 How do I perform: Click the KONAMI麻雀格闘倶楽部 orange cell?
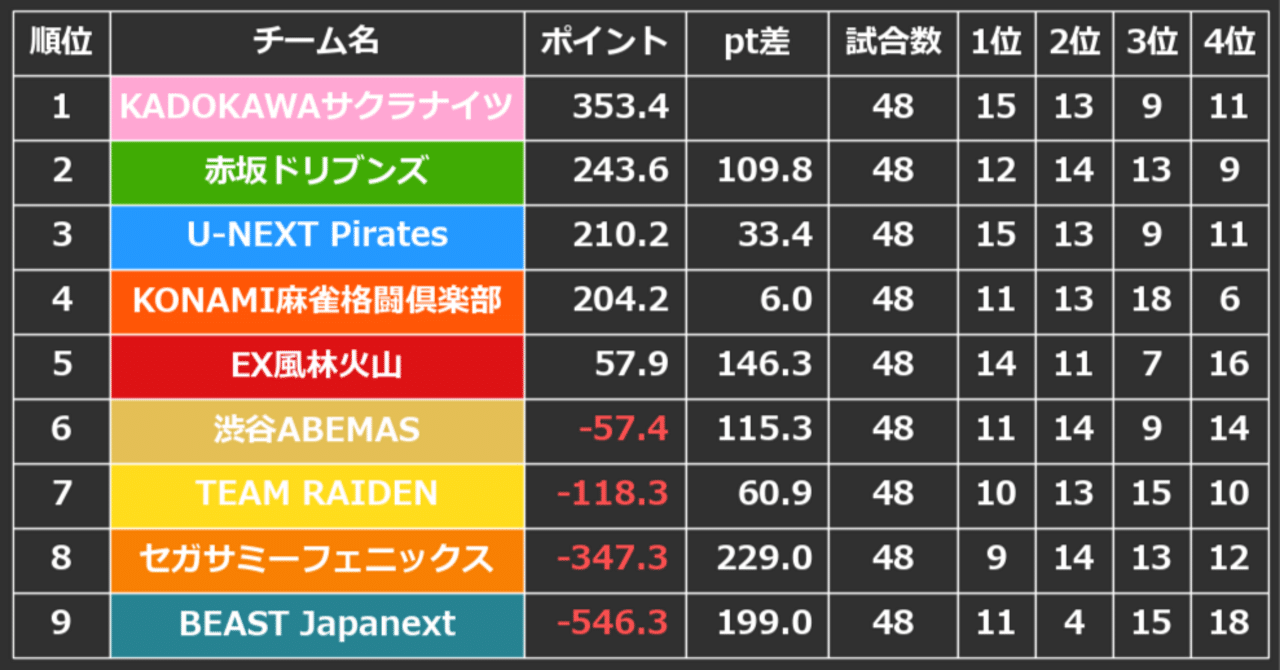pyautogui.click(x=317, y=300)
